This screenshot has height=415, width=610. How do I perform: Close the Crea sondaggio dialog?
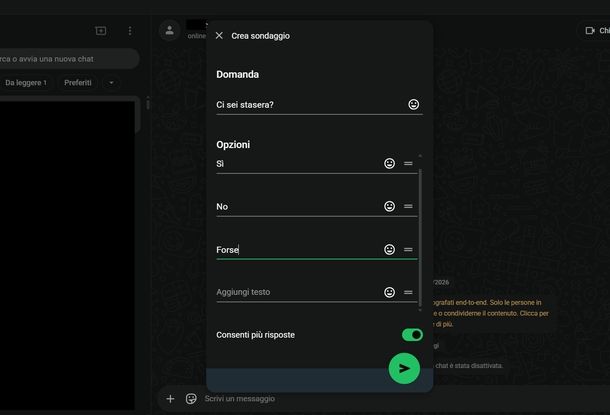tap(219, 36)
